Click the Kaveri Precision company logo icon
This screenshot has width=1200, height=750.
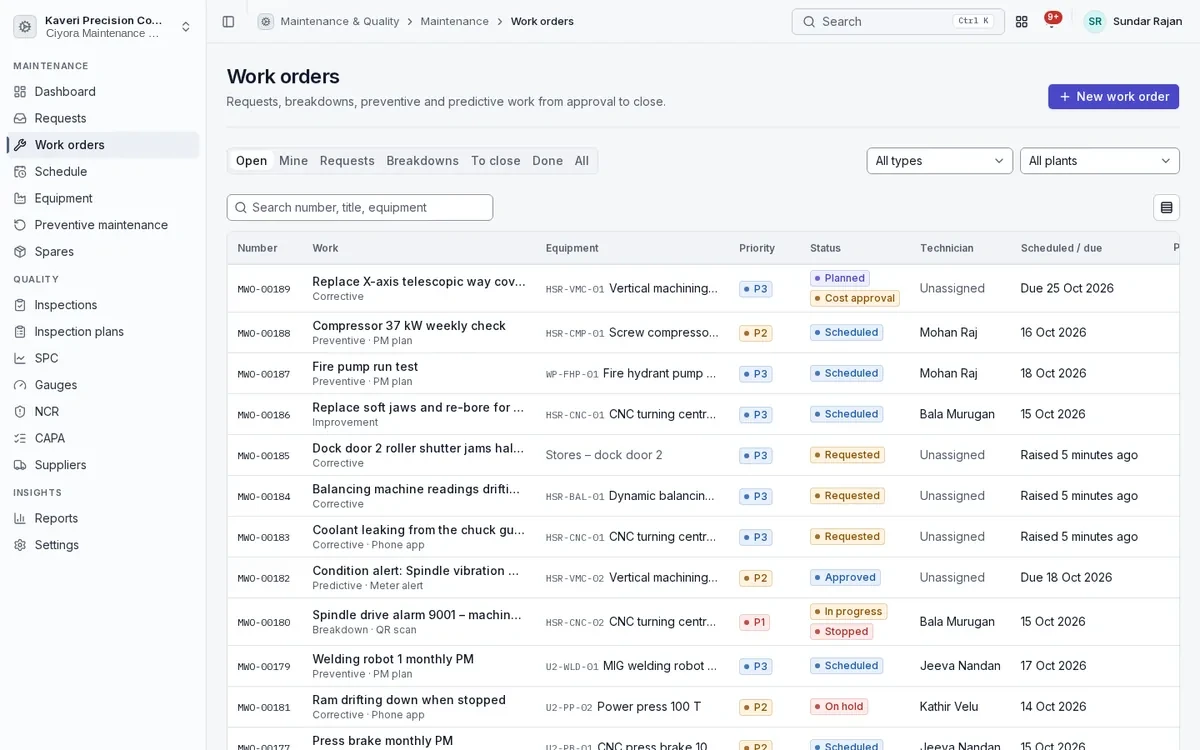(25, 27)
